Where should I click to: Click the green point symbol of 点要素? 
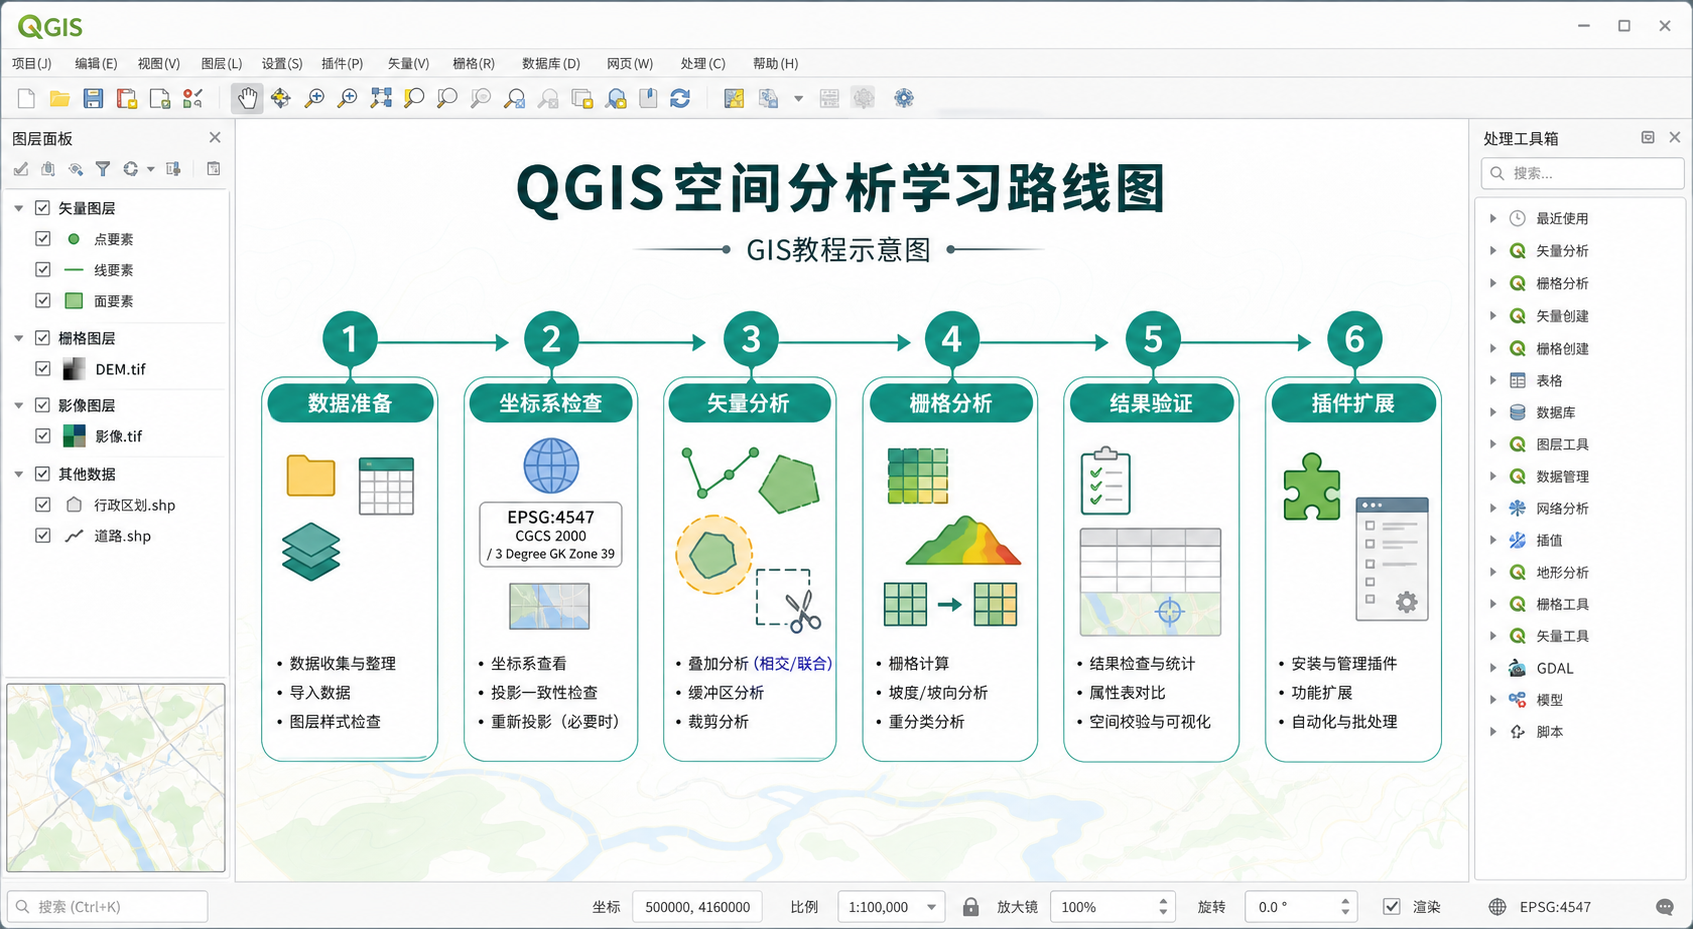74,239
